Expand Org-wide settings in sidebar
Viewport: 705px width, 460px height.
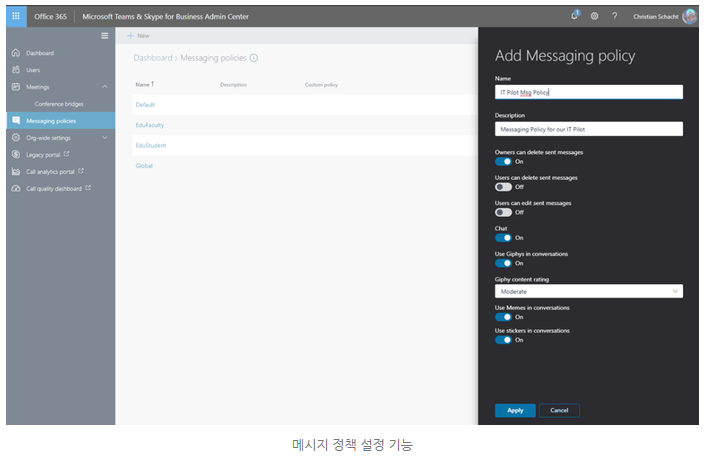(105, 138)
